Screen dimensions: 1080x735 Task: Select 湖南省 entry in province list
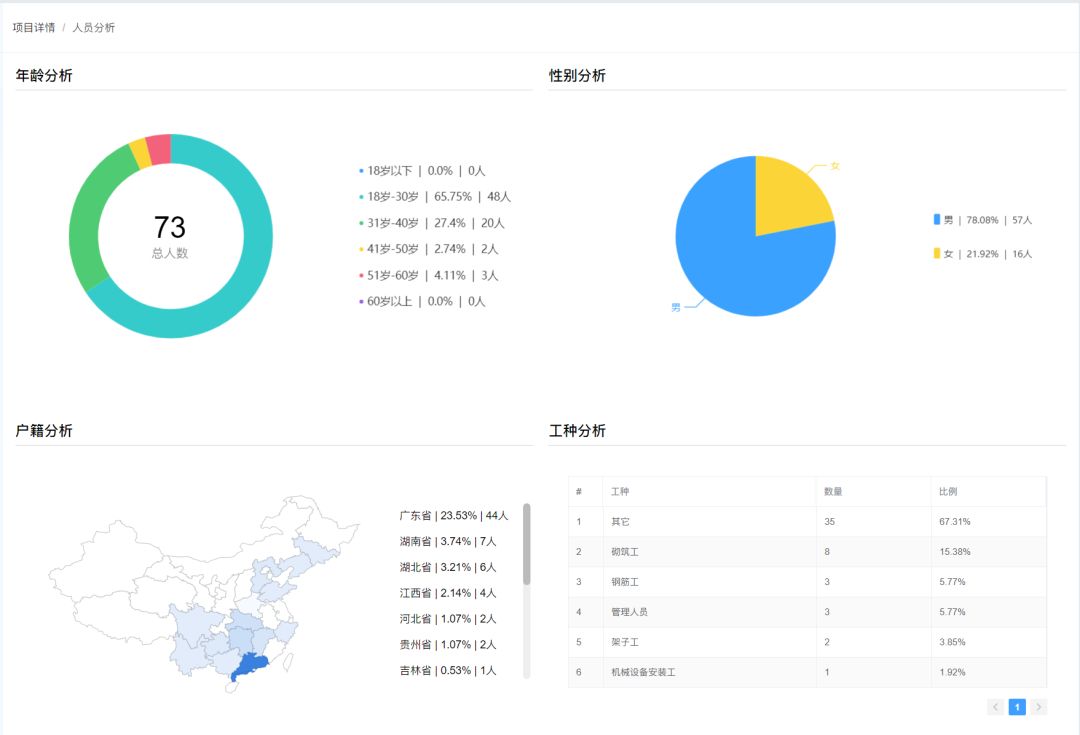click(x=447, y=542)
